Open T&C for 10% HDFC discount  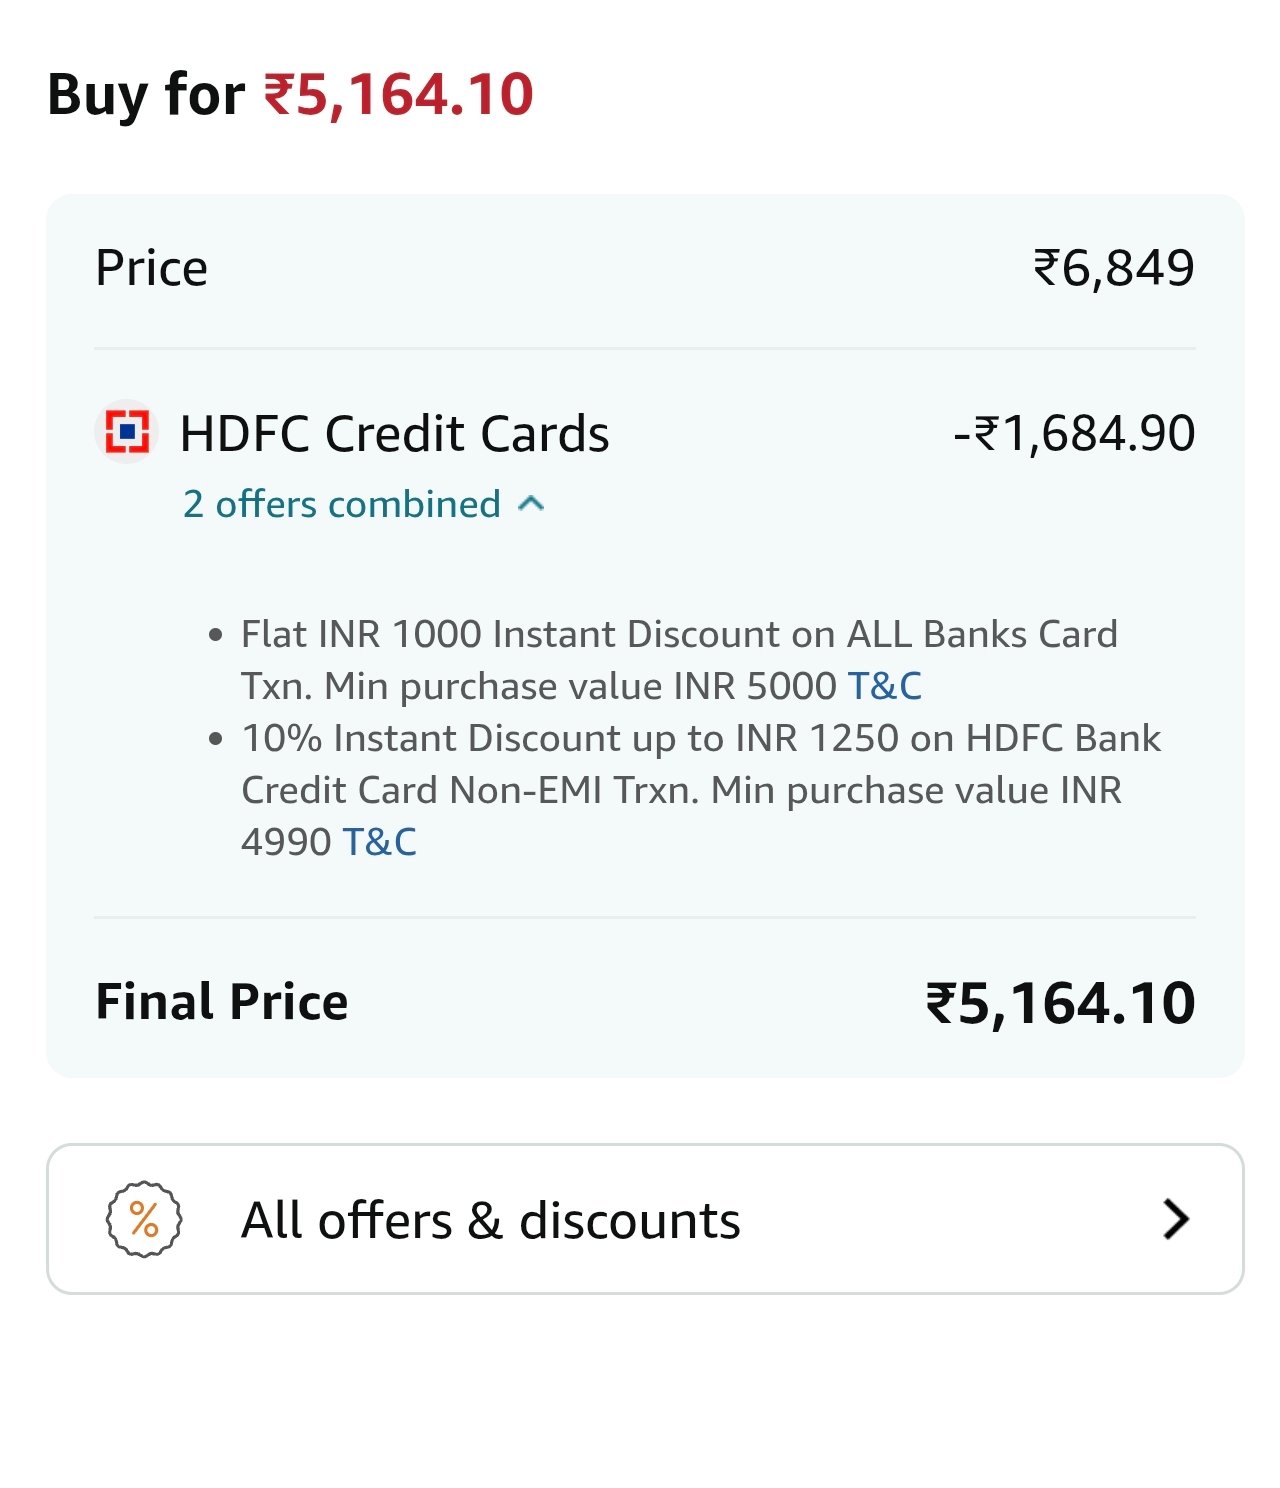(379, 842)
